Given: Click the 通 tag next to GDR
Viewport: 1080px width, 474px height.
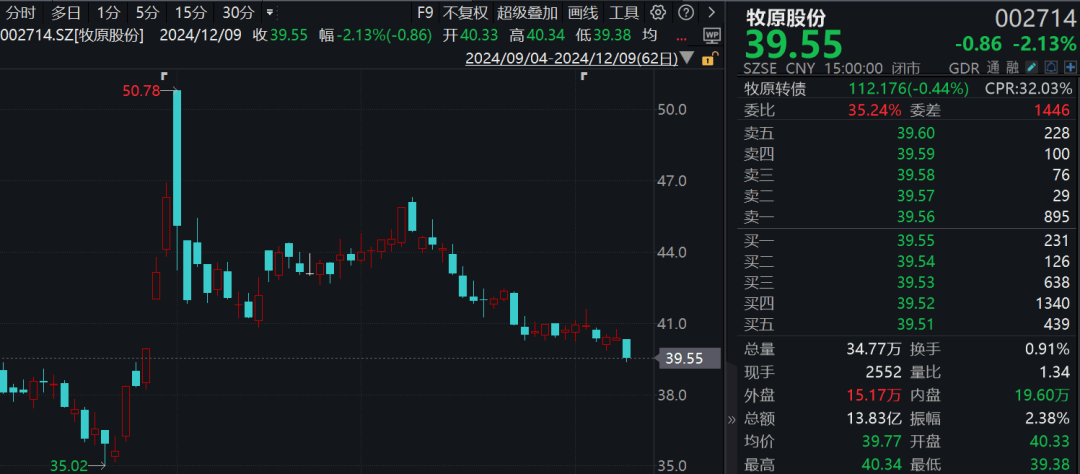Looking at the screenshot, I should coord(993,68).
